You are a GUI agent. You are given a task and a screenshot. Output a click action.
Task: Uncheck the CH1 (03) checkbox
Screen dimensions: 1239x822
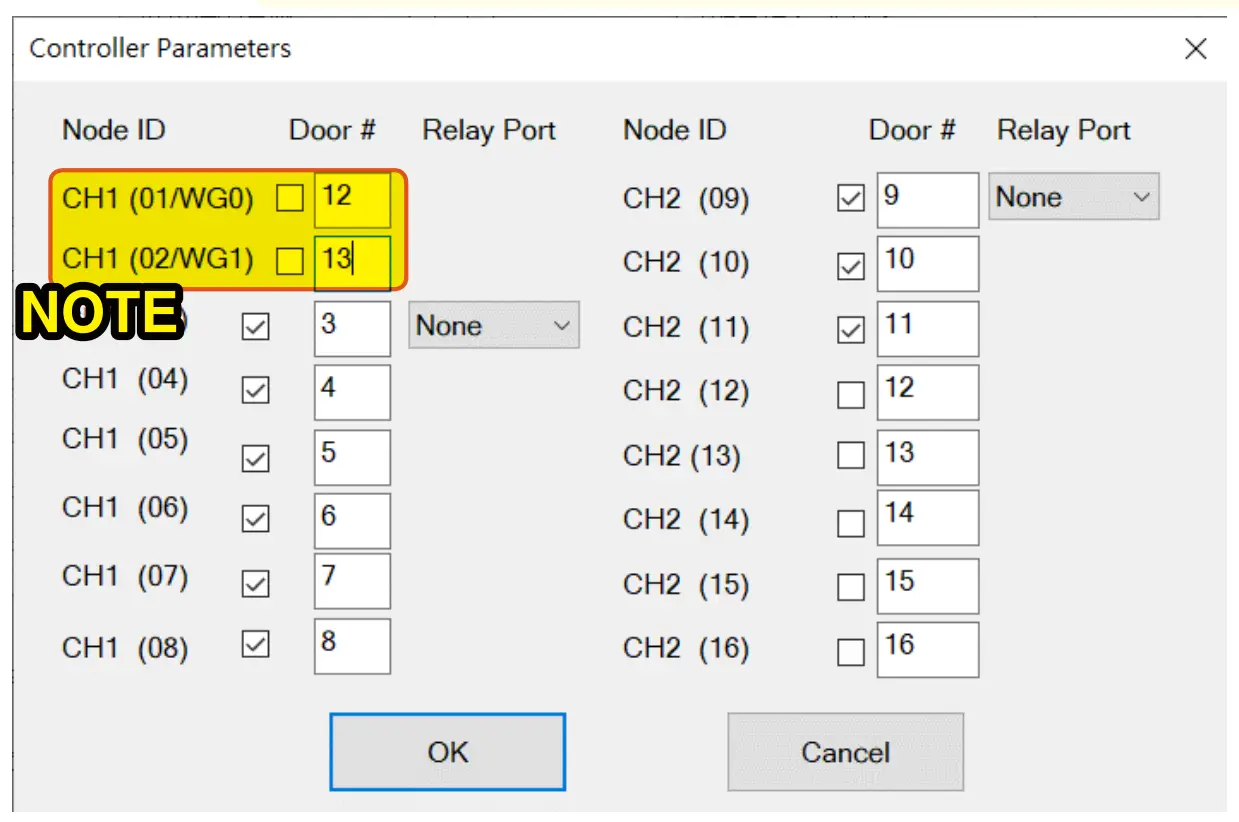(253, 329)
